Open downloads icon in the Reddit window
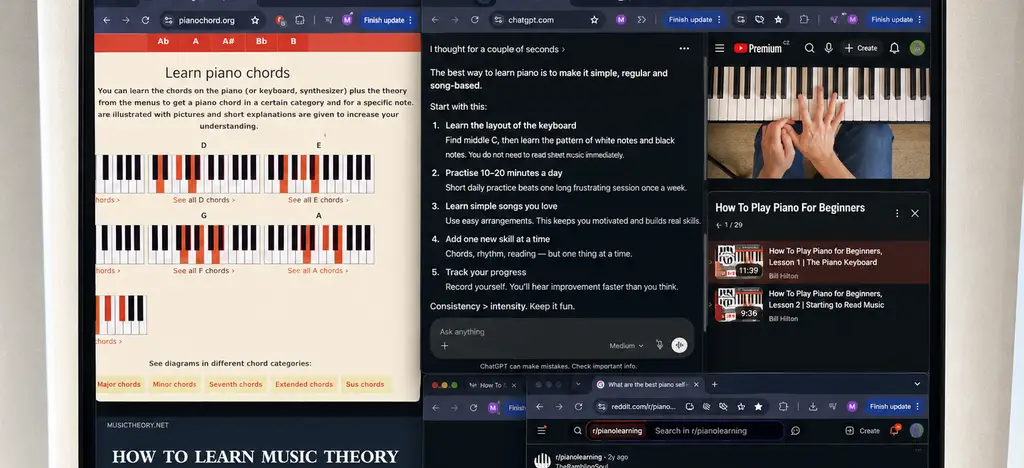Viewport: 1024px width, 468px height. click(813, 407)
